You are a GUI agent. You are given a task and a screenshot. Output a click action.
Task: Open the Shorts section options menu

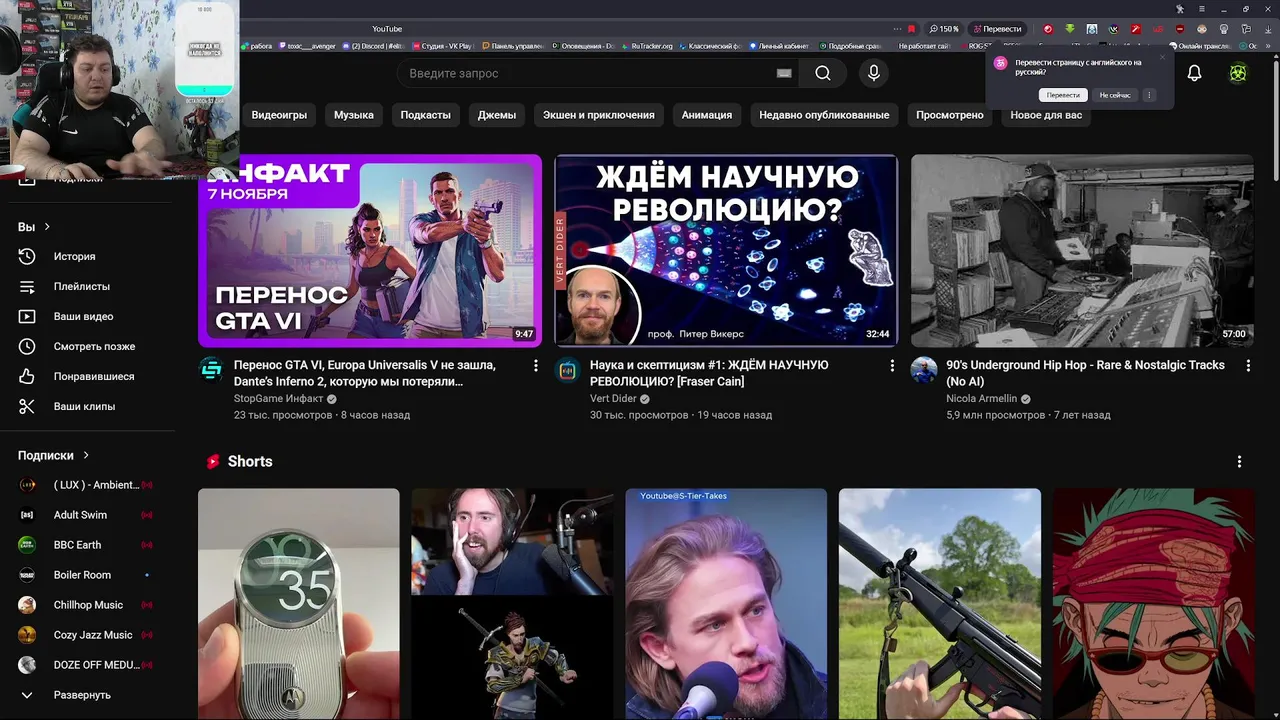click(1239, 462)
